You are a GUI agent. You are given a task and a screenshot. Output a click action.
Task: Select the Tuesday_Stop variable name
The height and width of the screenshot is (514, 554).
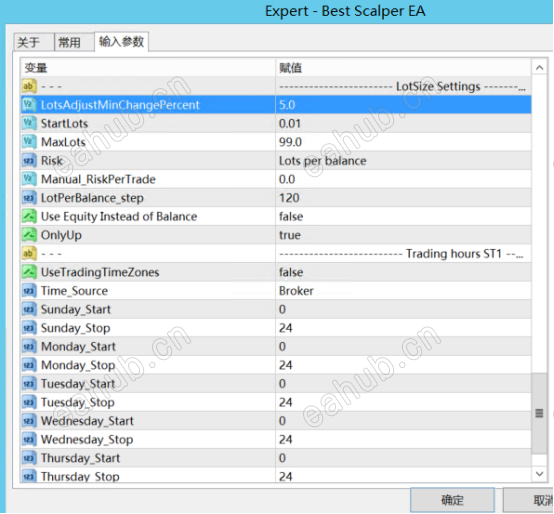click(x=78, y=402)
